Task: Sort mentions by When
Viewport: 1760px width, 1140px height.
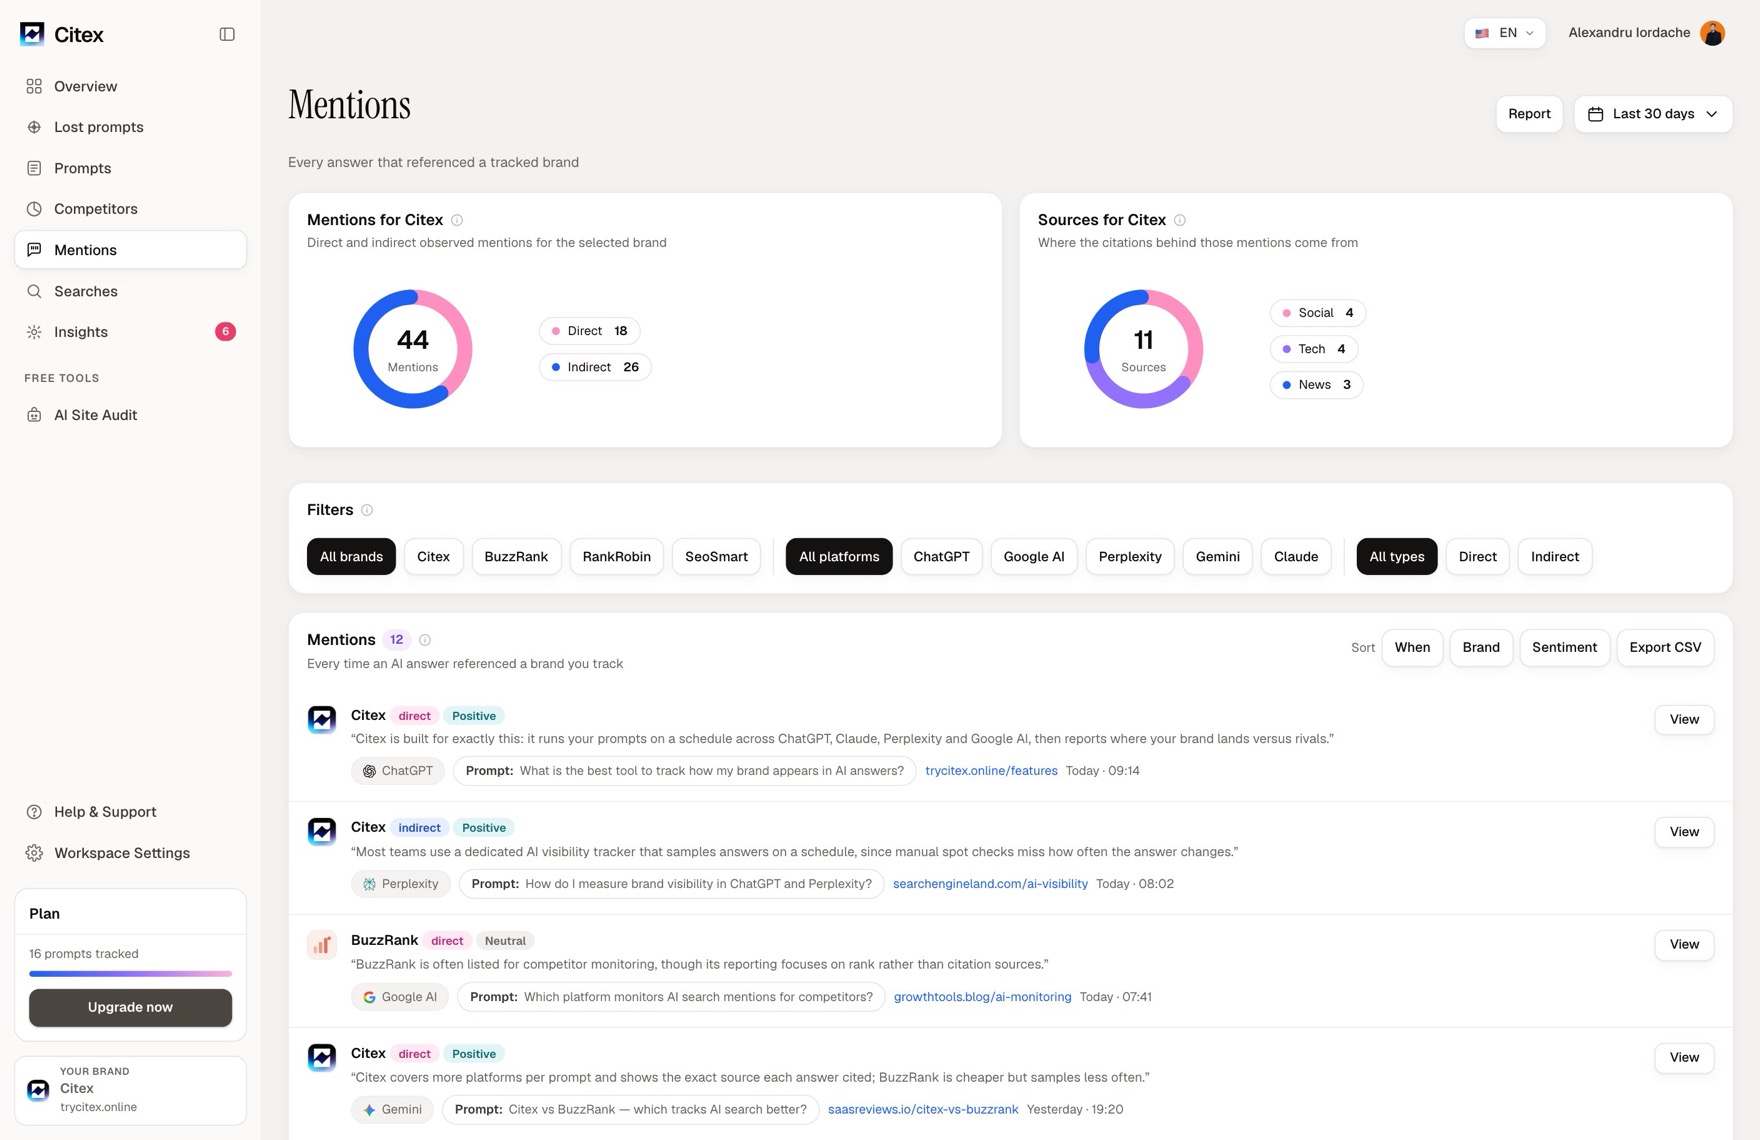Action: click(1412, 648)
